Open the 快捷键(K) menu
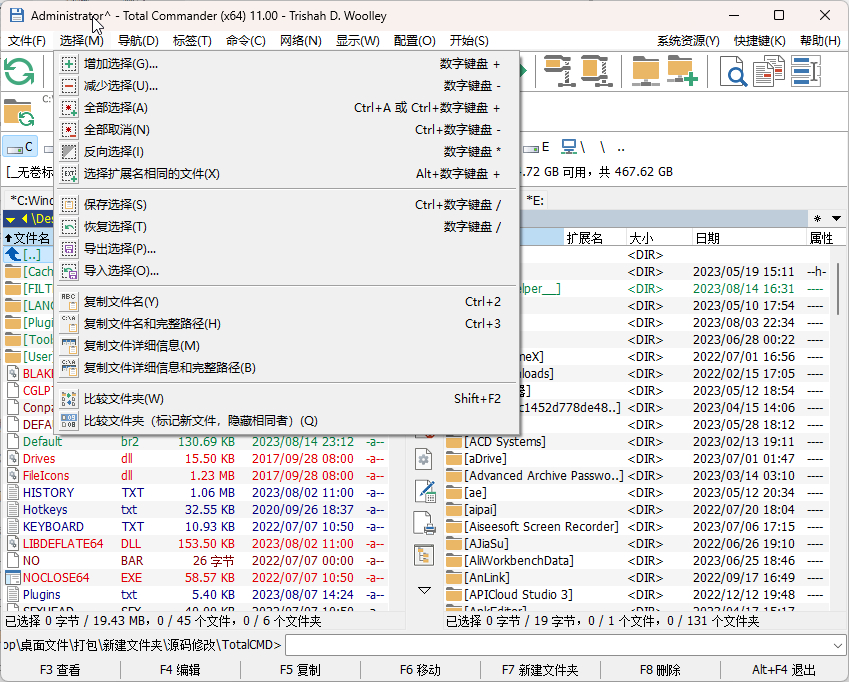The width and height of the screenshot is (849, 682). 760,41
